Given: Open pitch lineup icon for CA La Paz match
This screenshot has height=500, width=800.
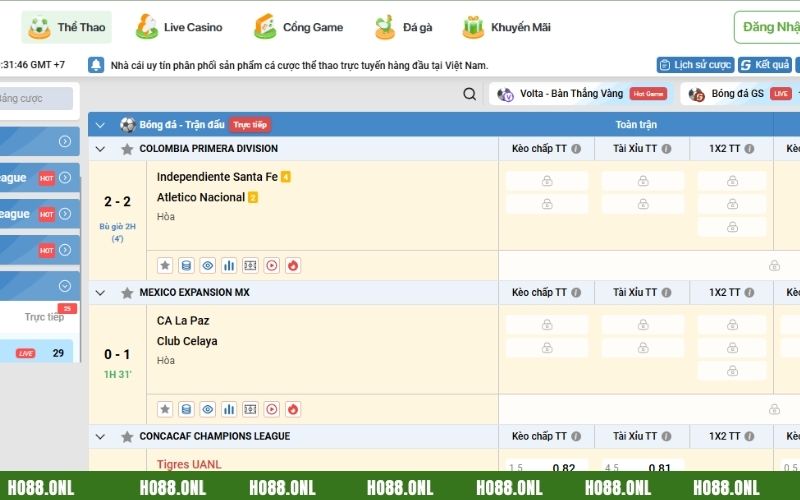Looking at the screenshot, I should coord(250,409).
